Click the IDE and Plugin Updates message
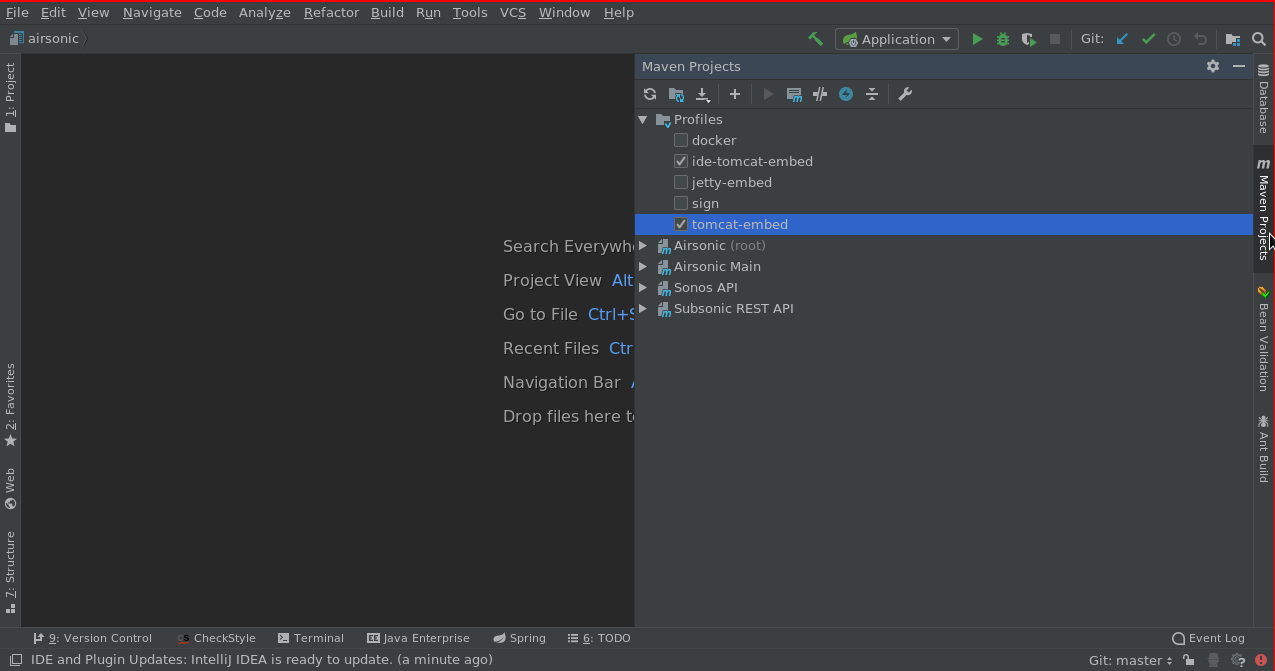Image resolution: width=1275 pixels, height=671 pixels. click(262, 660)
